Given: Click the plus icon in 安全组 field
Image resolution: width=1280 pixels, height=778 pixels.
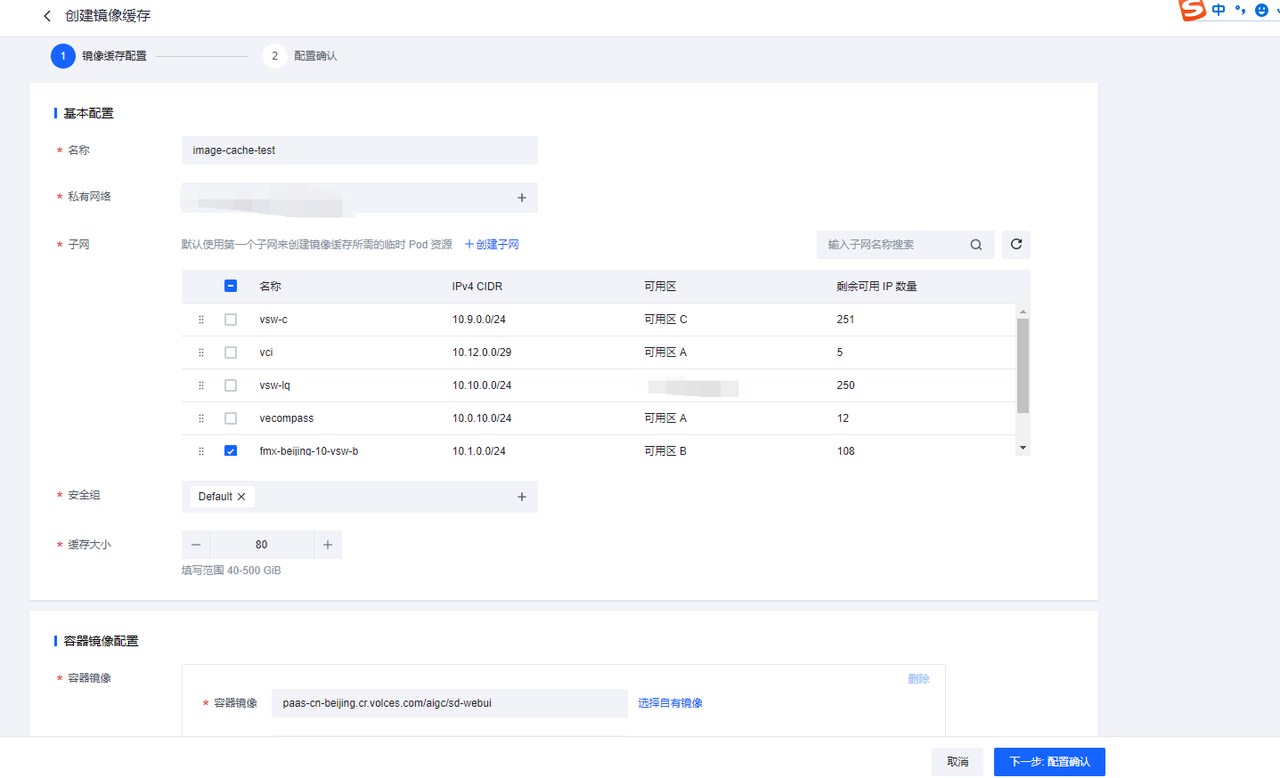Looking at the screenshot, I should pyautogui.click(x=521, y=497).
